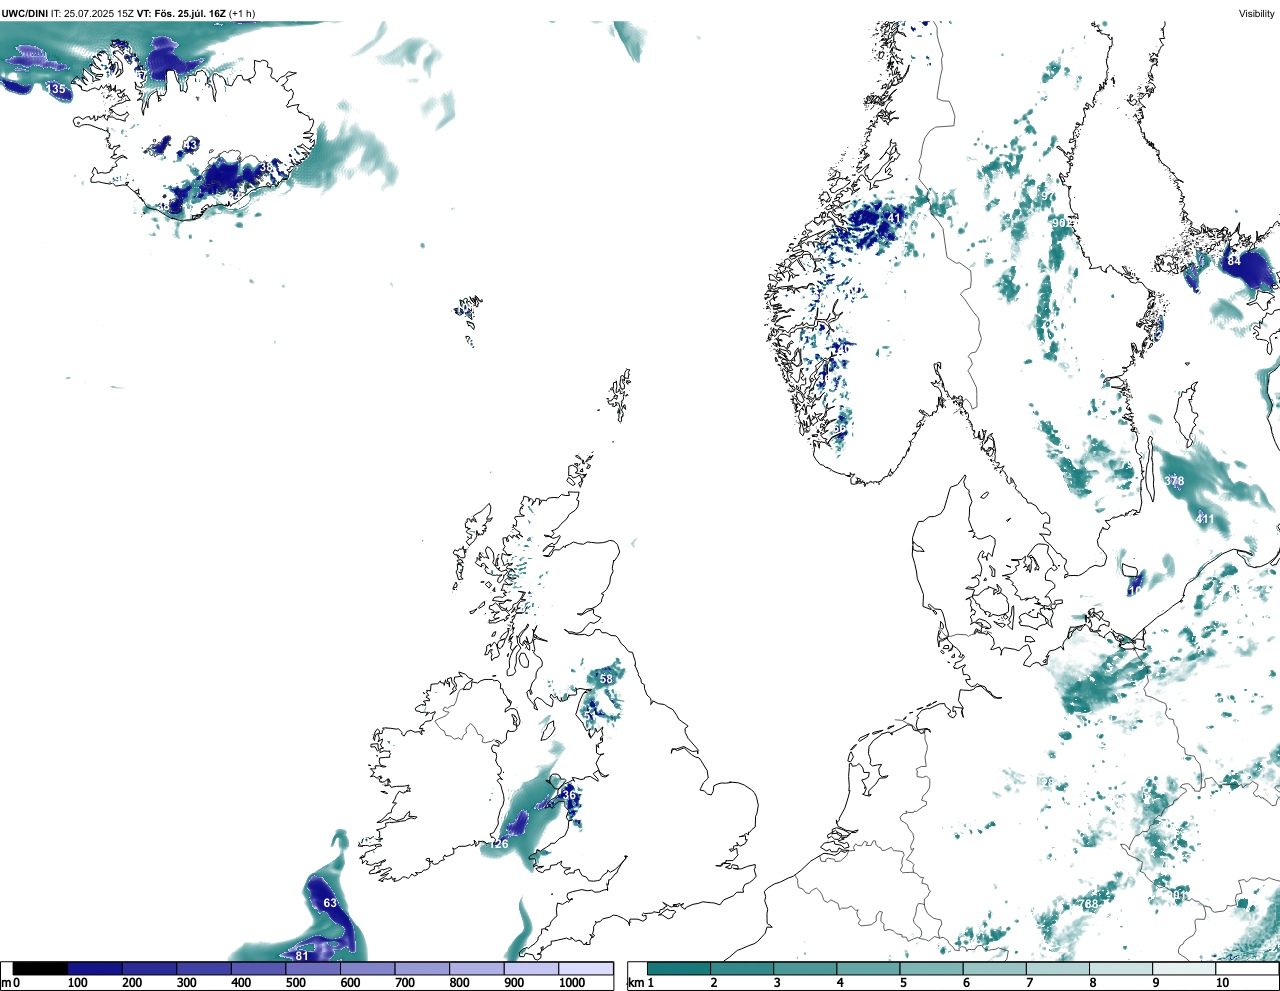Click the dark teal 1–2 km legend swatch
The height and width of the screenshot is (991, 1280).
point(679,968)
